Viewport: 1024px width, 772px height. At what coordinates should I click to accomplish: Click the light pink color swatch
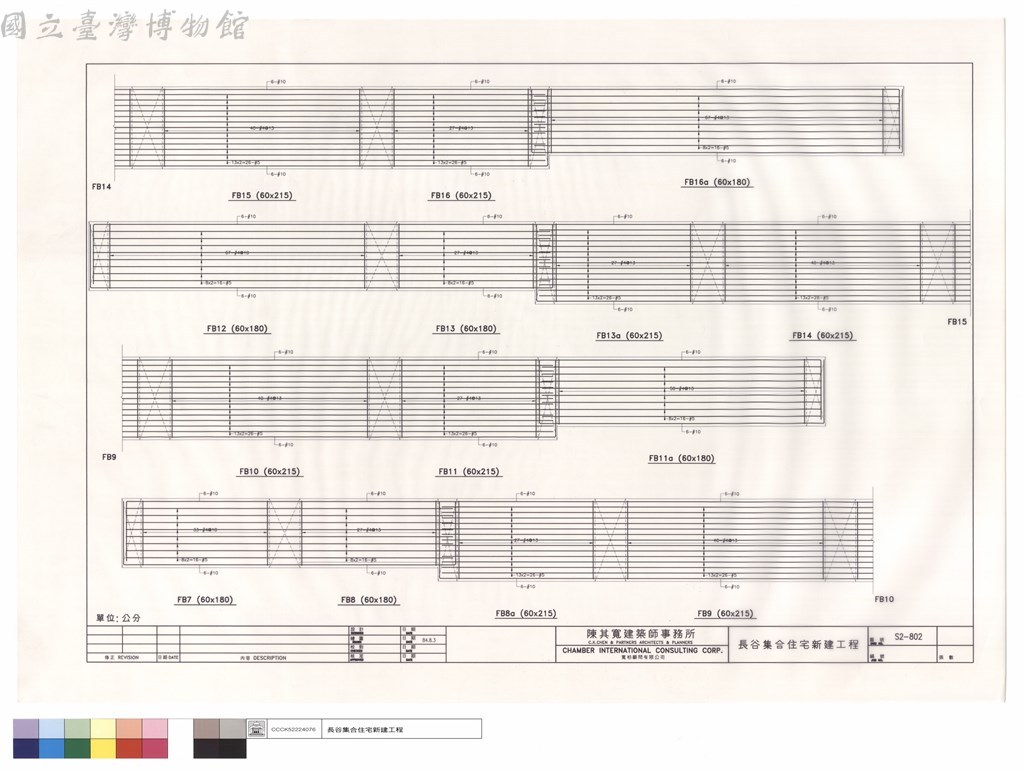coord(155,729)
